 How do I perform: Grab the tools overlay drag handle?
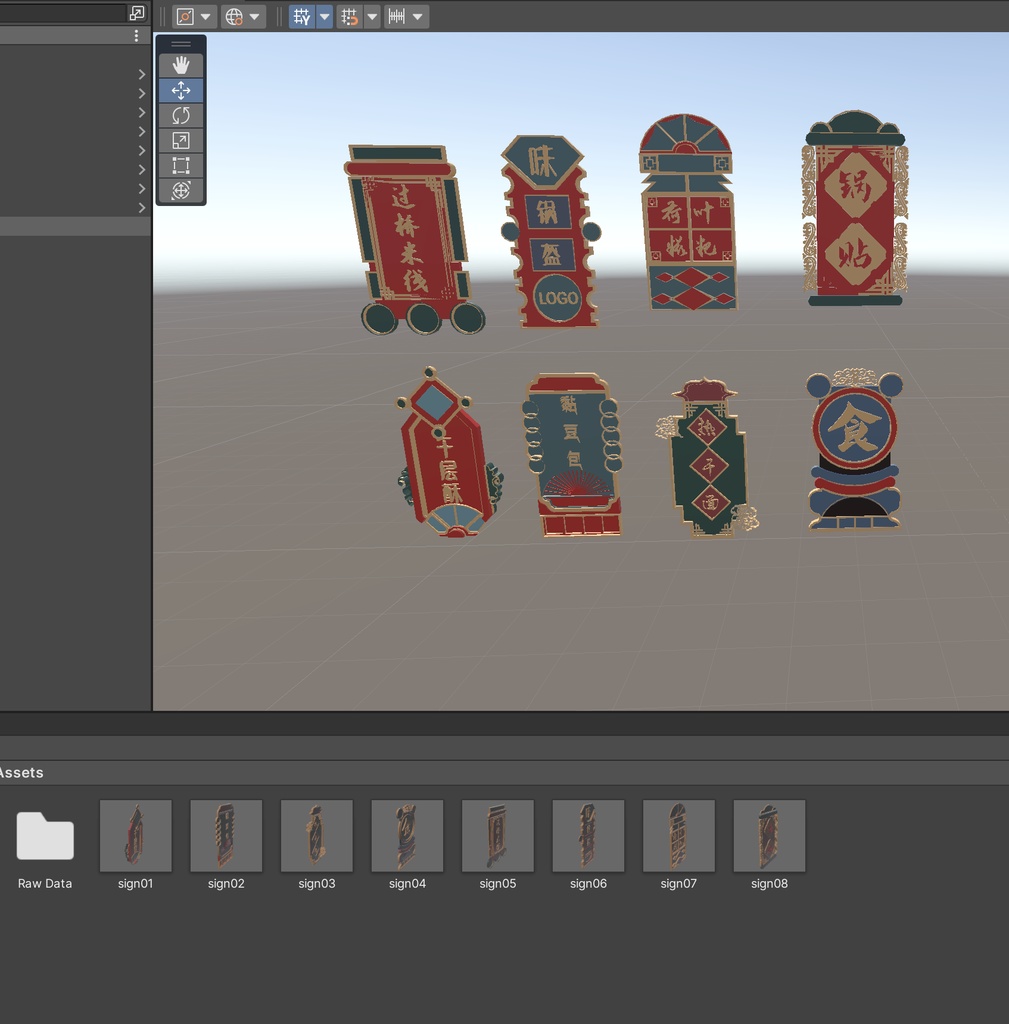point(181,44)
